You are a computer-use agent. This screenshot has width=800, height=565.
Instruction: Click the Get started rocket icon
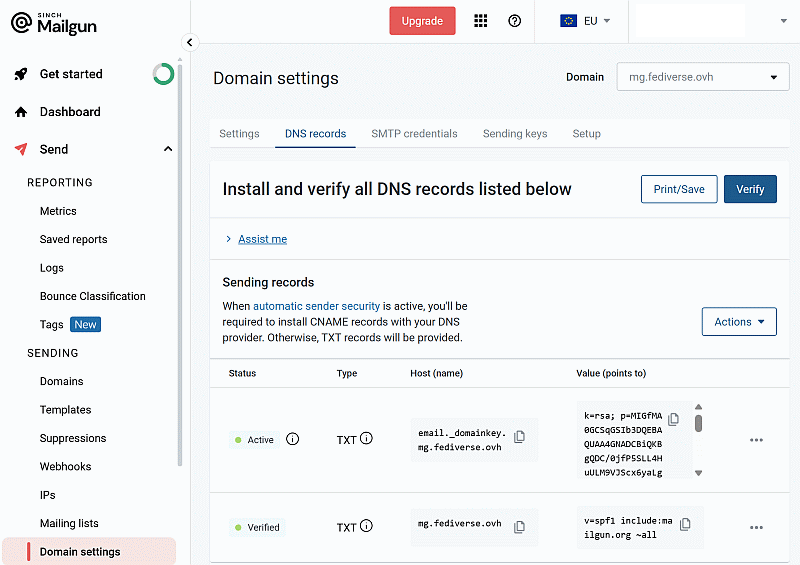click(x=21, y=74)
